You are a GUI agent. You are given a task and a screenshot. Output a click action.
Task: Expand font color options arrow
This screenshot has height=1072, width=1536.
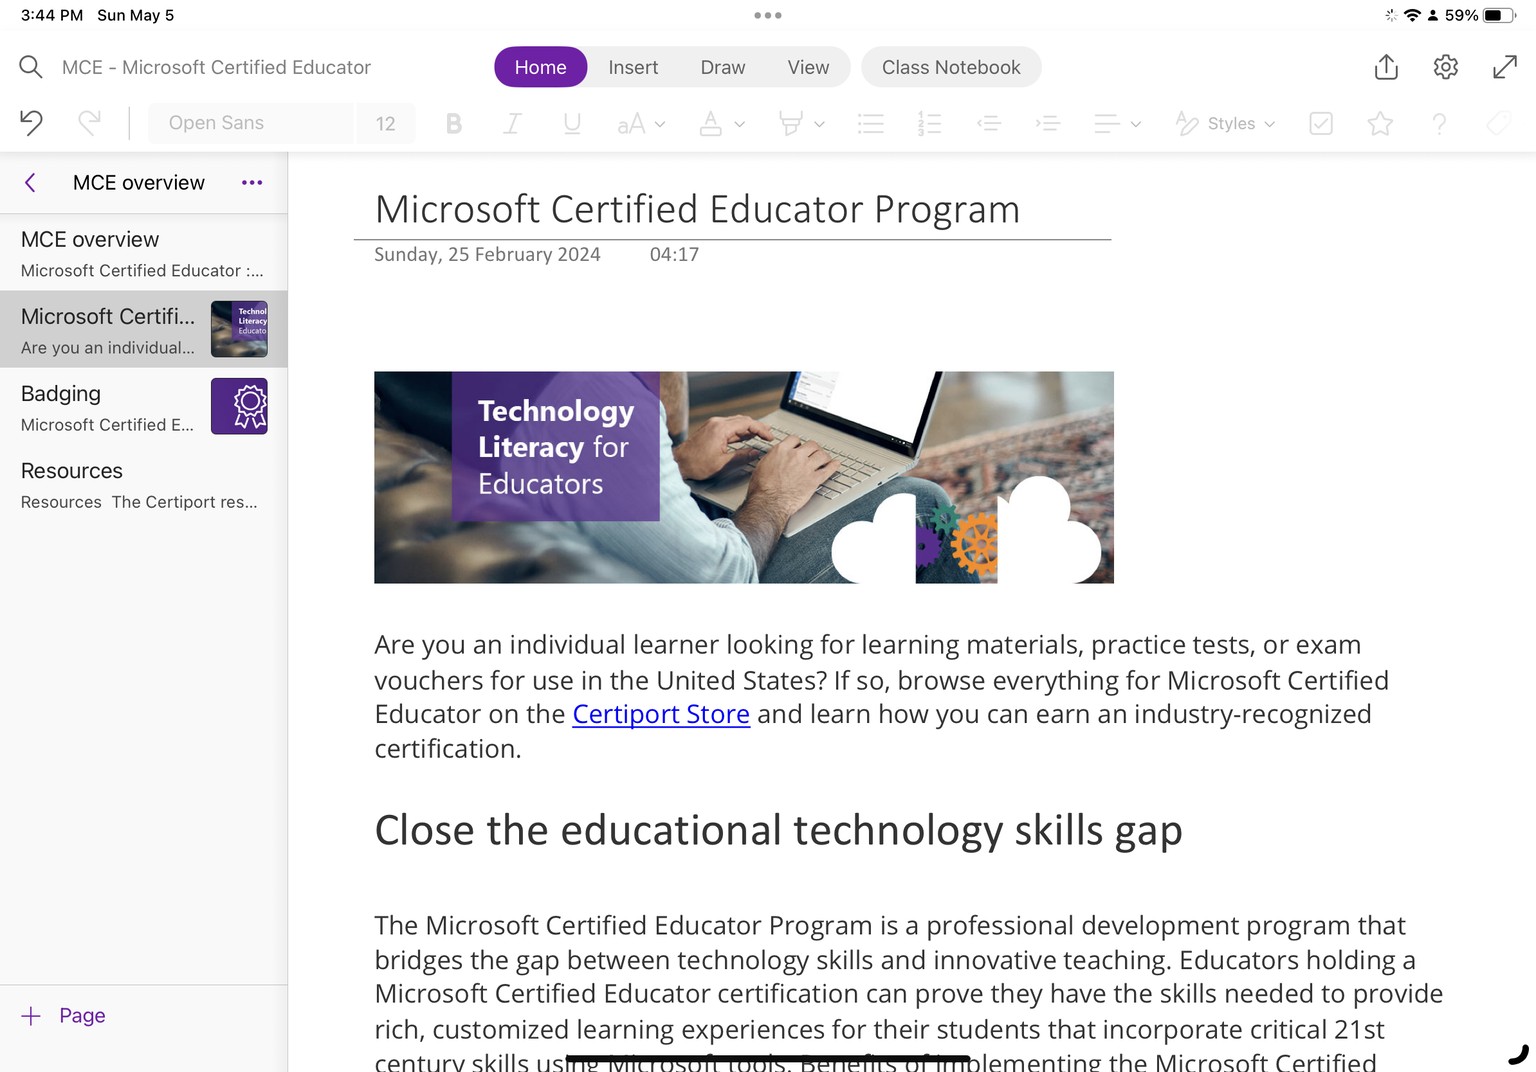740,124
